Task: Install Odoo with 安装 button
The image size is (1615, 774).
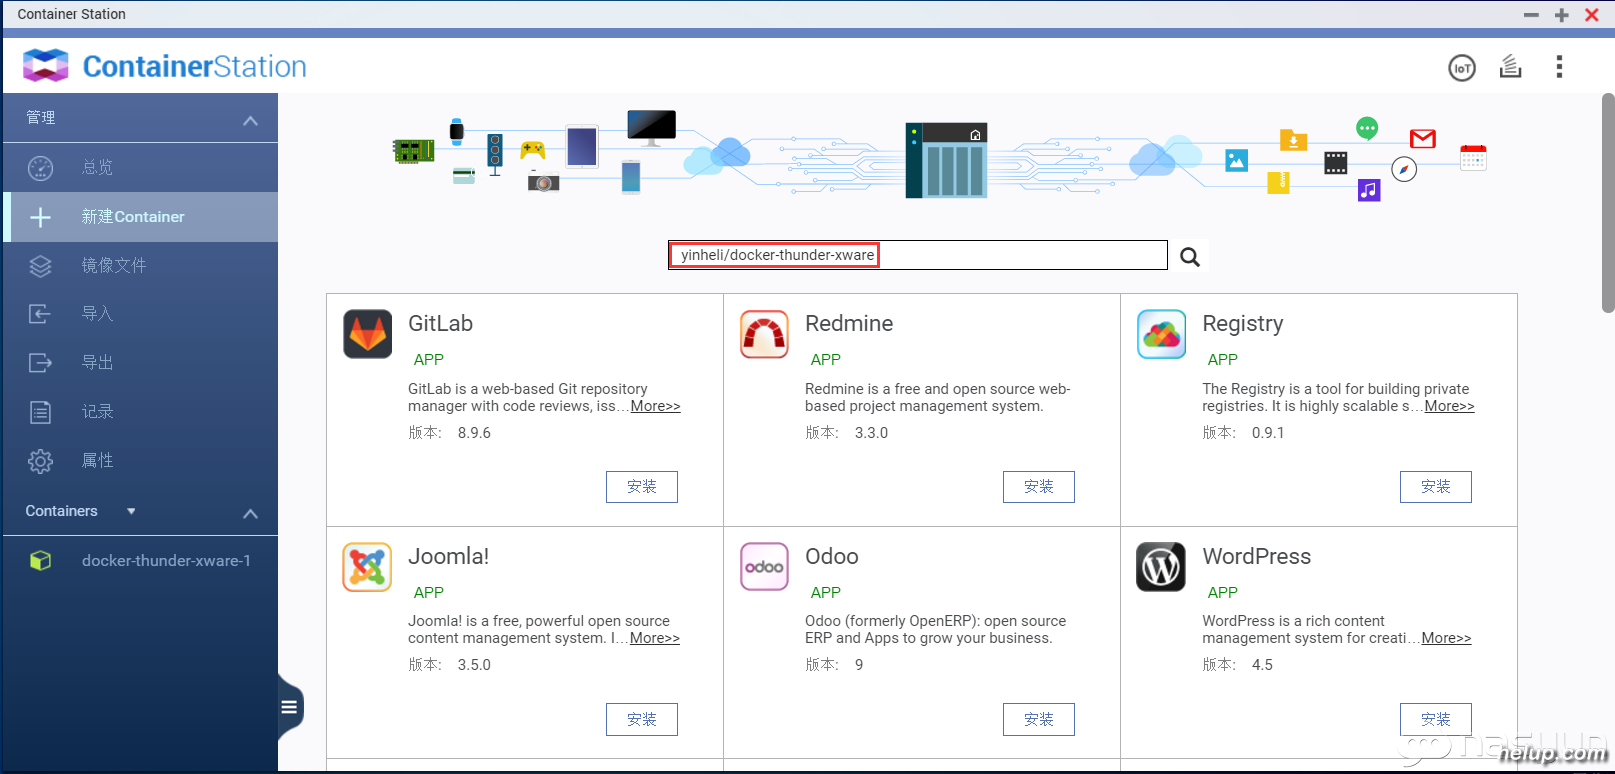Action: tap(1039, 719)
